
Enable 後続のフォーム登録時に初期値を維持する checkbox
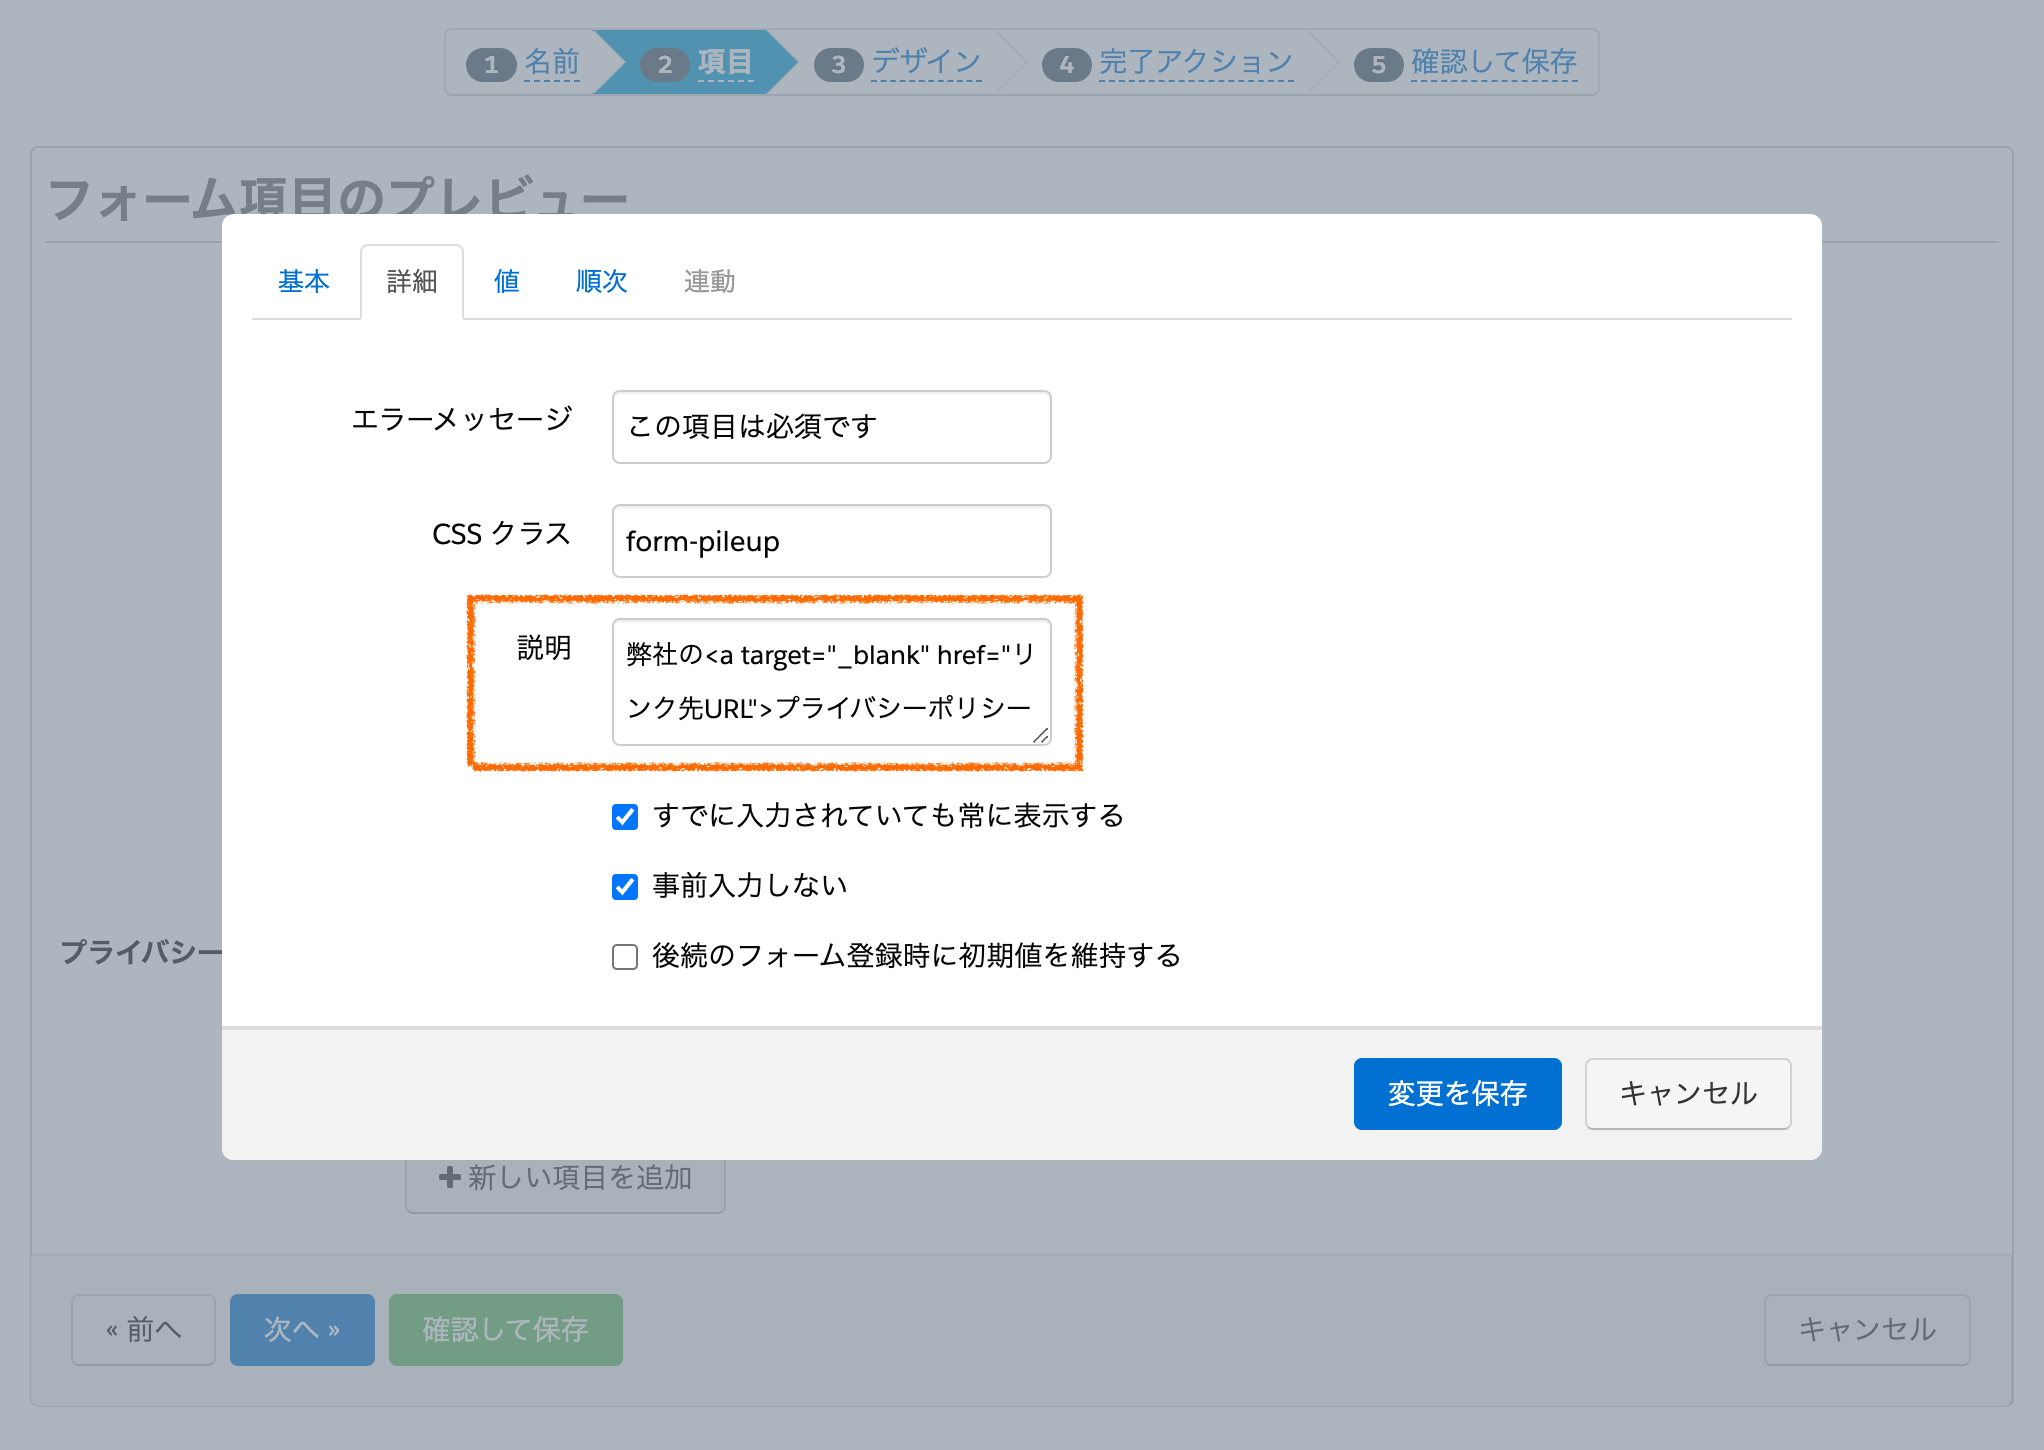click(x=625, y=957)
